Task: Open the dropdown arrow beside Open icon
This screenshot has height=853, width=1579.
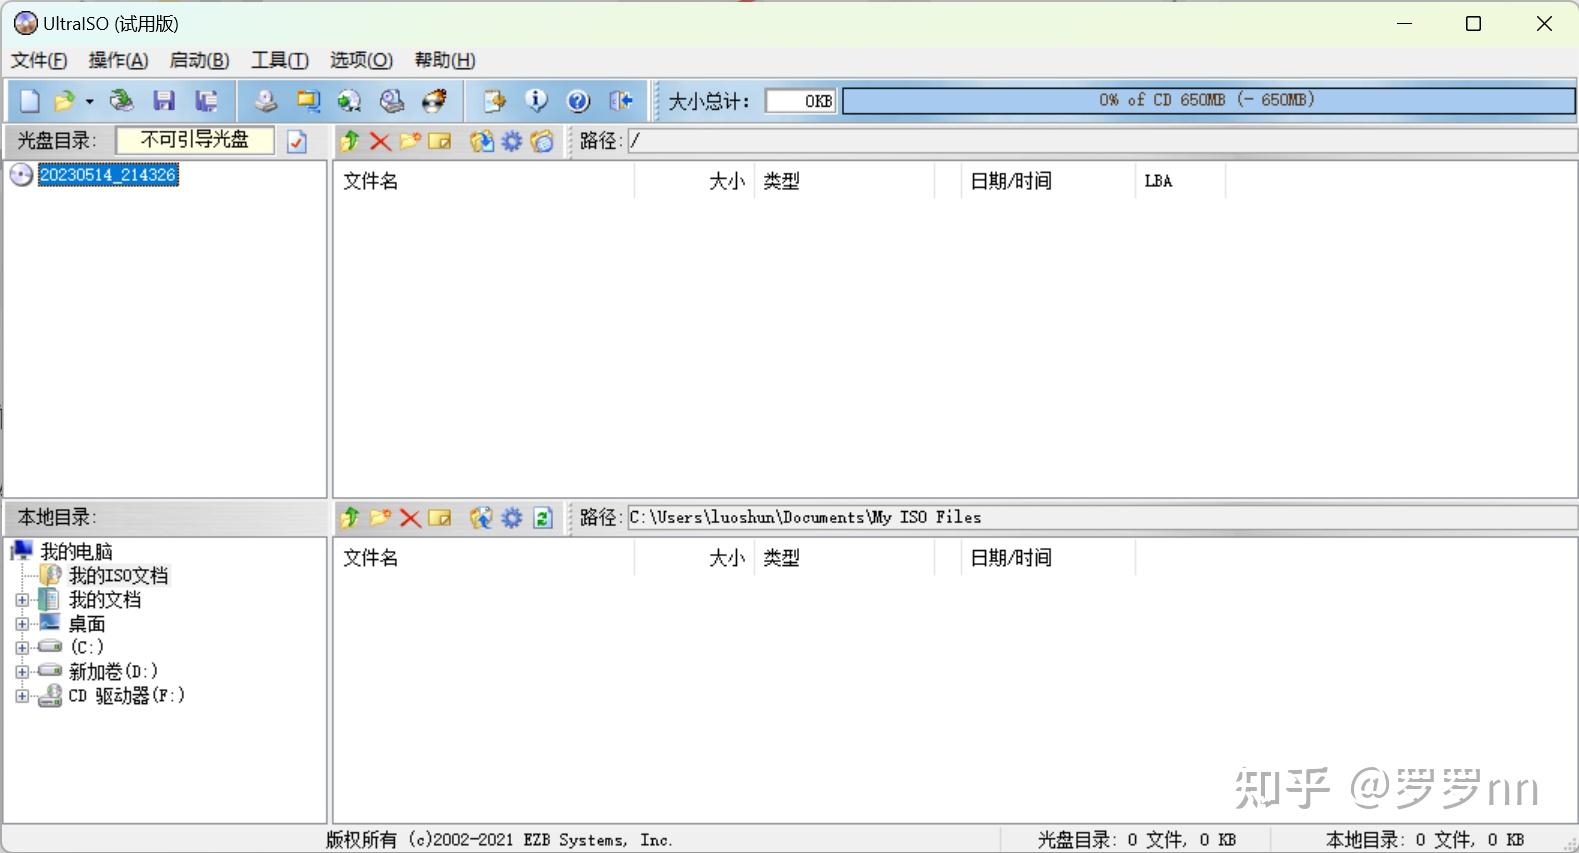Action: click(x=89, y=101)
